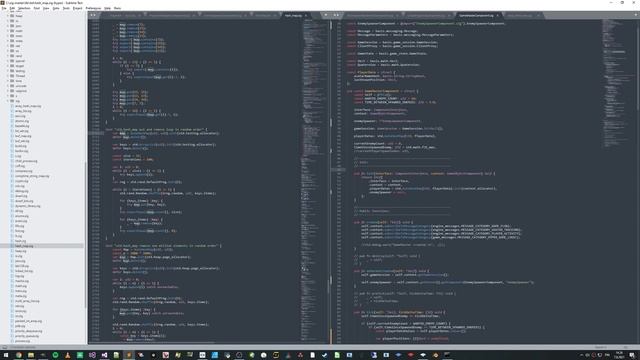The height and width of the screenshot is (360, 640).
Task: Open heap.zig from the sidebar
Action: (20, 251)
